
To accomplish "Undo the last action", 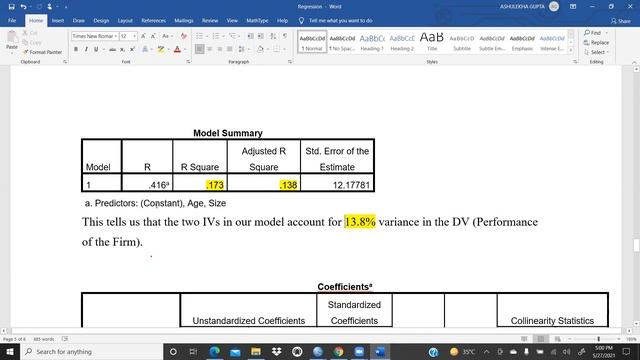I will pyautogui.click(x=23, y=7).
